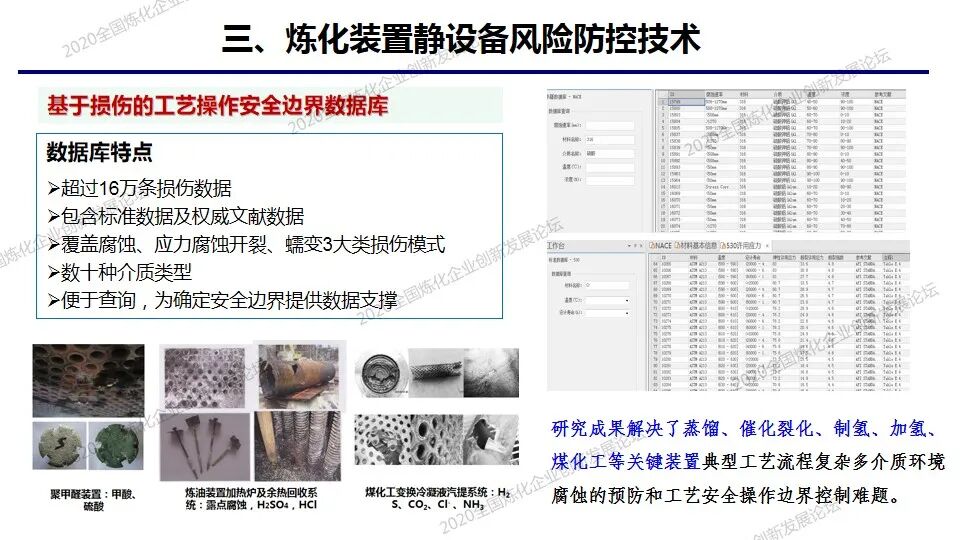
Task: Close the 530许用应力 tab
Action: [767, 246]
